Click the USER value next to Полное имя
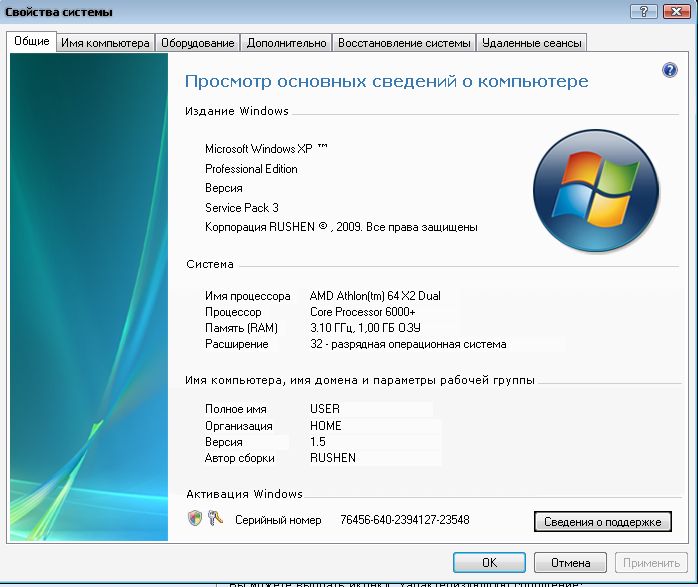The height and width of the screenshot is (587, 698). 325,409
